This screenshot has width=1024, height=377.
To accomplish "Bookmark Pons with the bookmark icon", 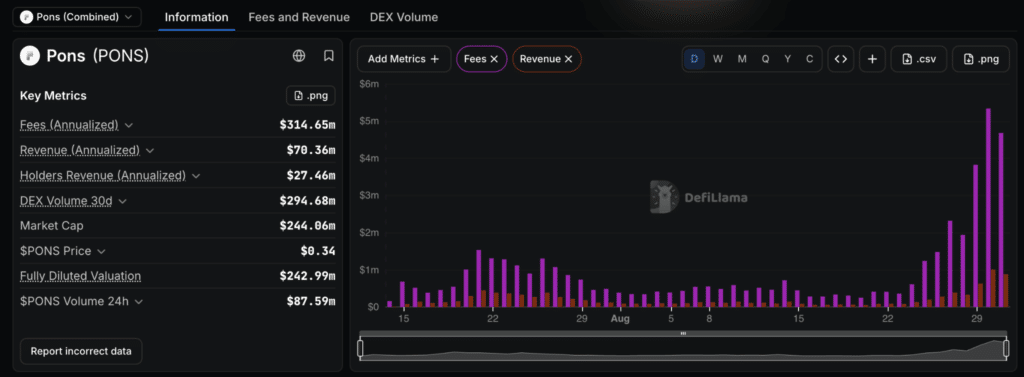I will coord(329,56).
